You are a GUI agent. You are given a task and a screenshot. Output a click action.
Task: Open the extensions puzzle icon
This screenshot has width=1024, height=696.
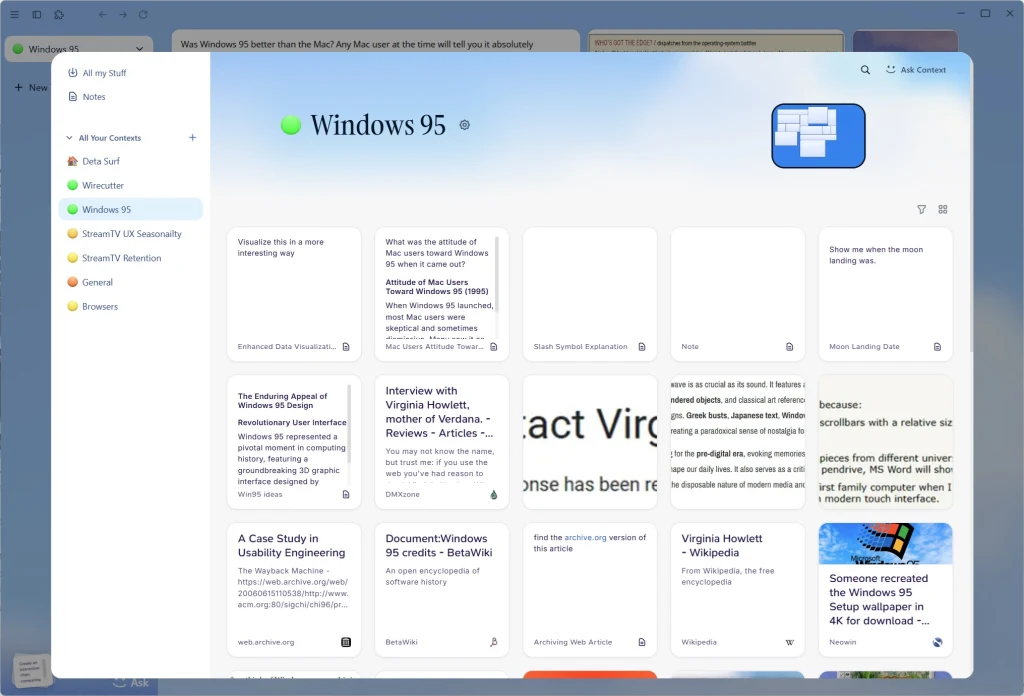[x=59, y=14]
